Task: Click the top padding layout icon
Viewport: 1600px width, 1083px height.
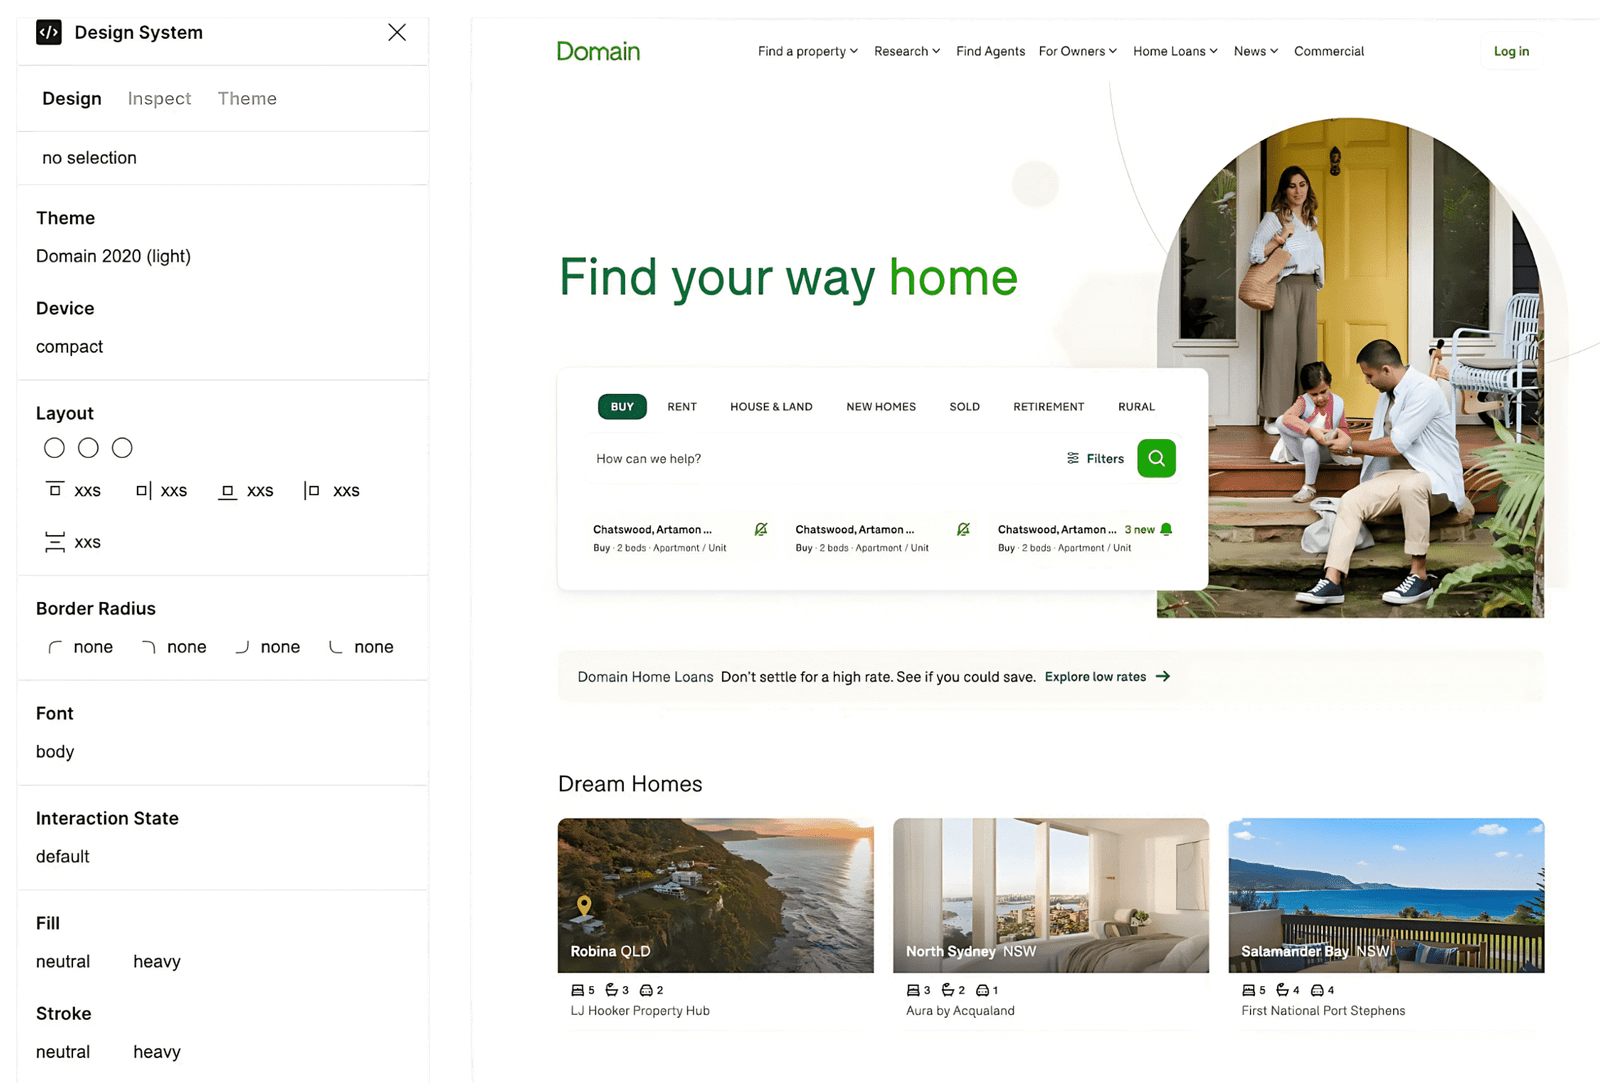Action: (55, 490)
